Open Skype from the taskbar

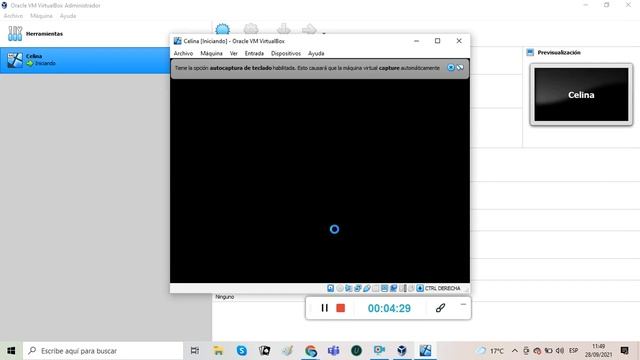coord(242,351)
